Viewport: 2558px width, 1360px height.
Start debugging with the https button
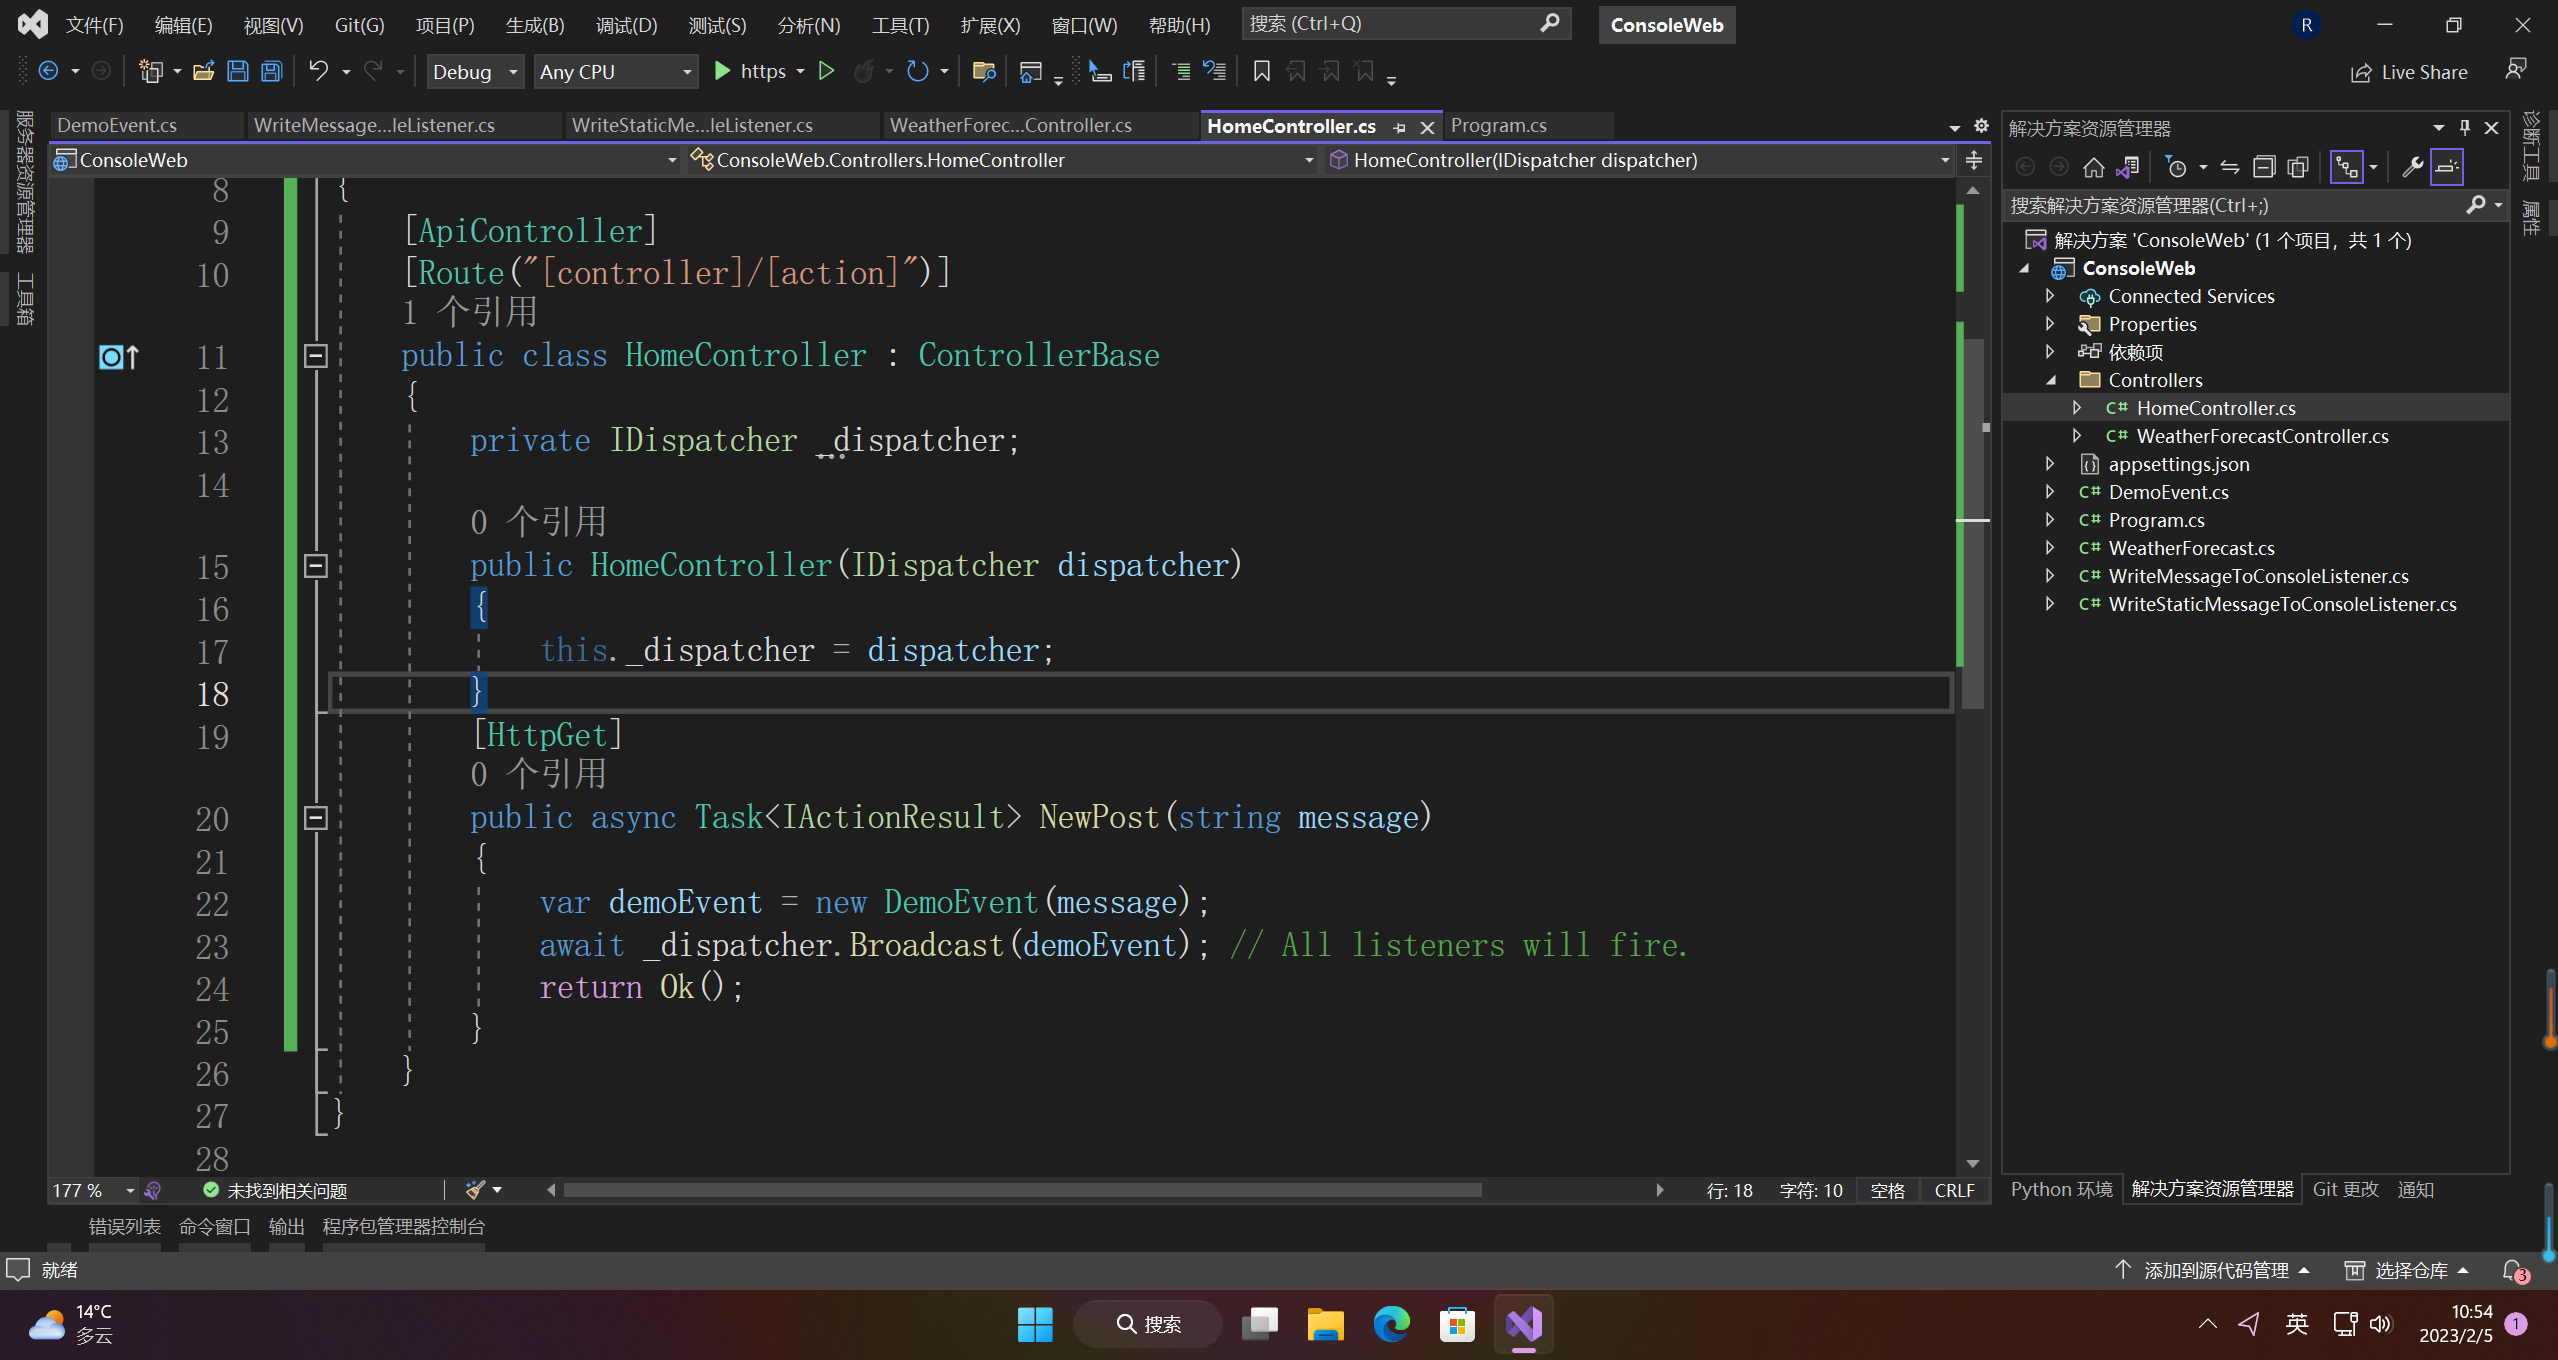750,71
